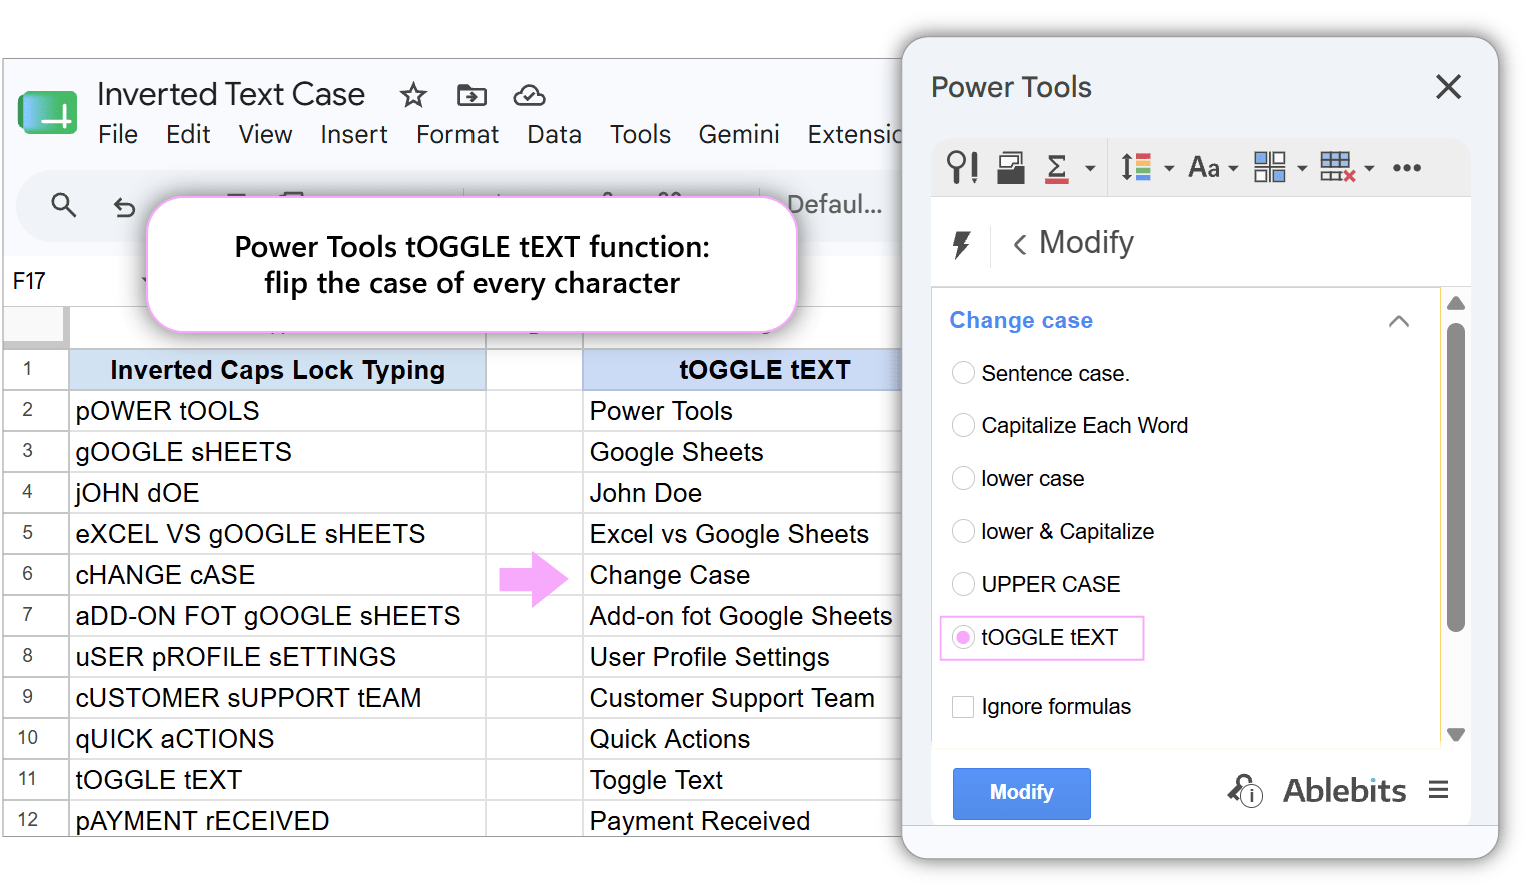The image size is (1535, 895).
Task: Select cell 'pOWER tOOLS'
Action: point(278,411)
